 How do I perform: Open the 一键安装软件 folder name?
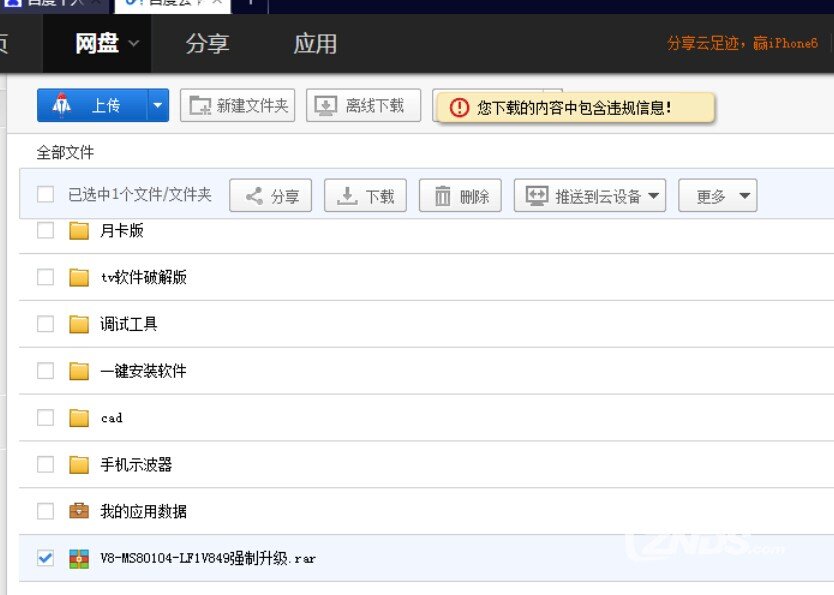tap(144, 371)
